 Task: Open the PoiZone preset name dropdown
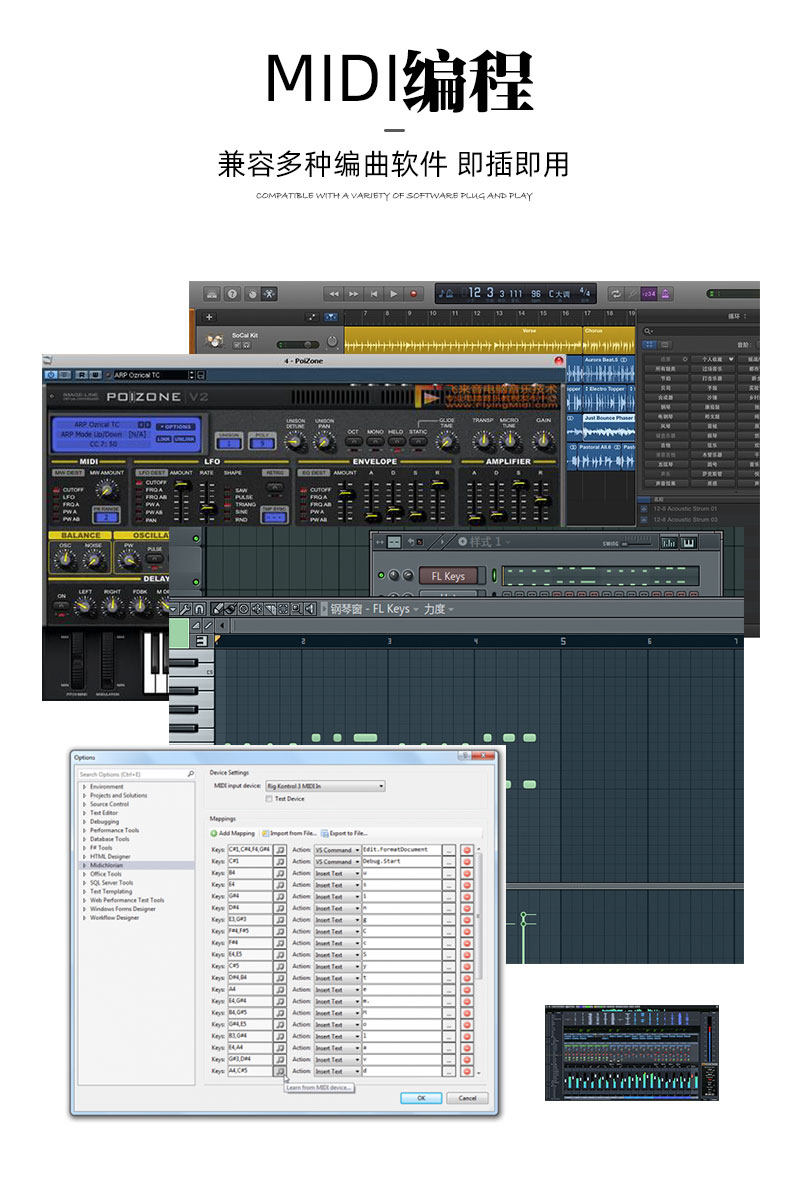point(154,374)
